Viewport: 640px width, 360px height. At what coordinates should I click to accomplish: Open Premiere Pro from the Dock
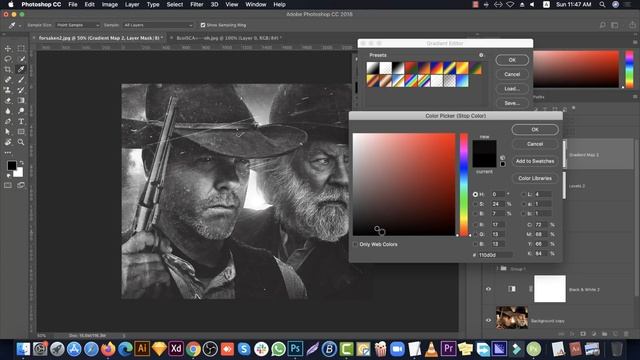pyautogui.click(x=448, y=349)
